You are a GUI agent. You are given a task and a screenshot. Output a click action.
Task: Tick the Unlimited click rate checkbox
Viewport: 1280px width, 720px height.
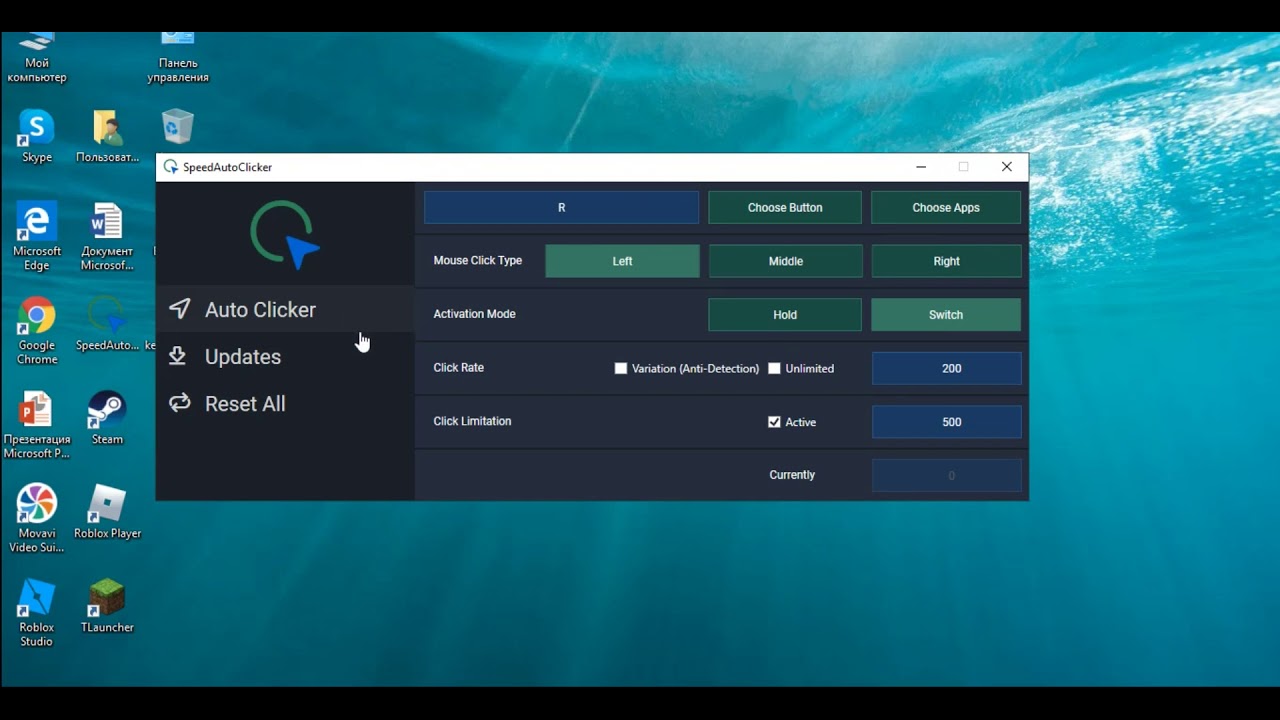click(x=774, y=368)
